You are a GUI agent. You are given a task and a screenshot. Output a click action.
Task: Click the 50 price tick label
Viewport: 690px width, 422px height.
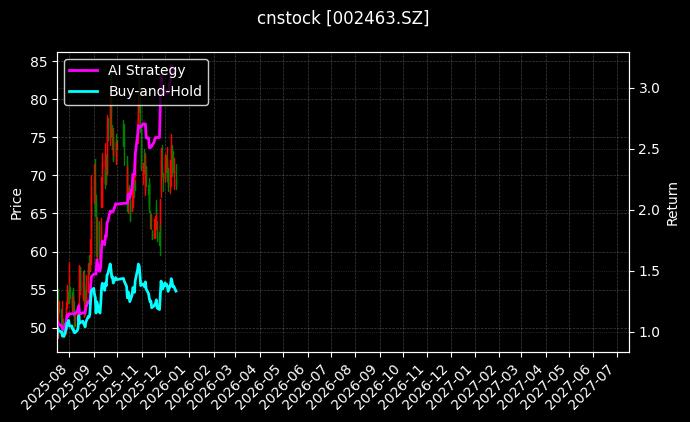pos(38,328)
